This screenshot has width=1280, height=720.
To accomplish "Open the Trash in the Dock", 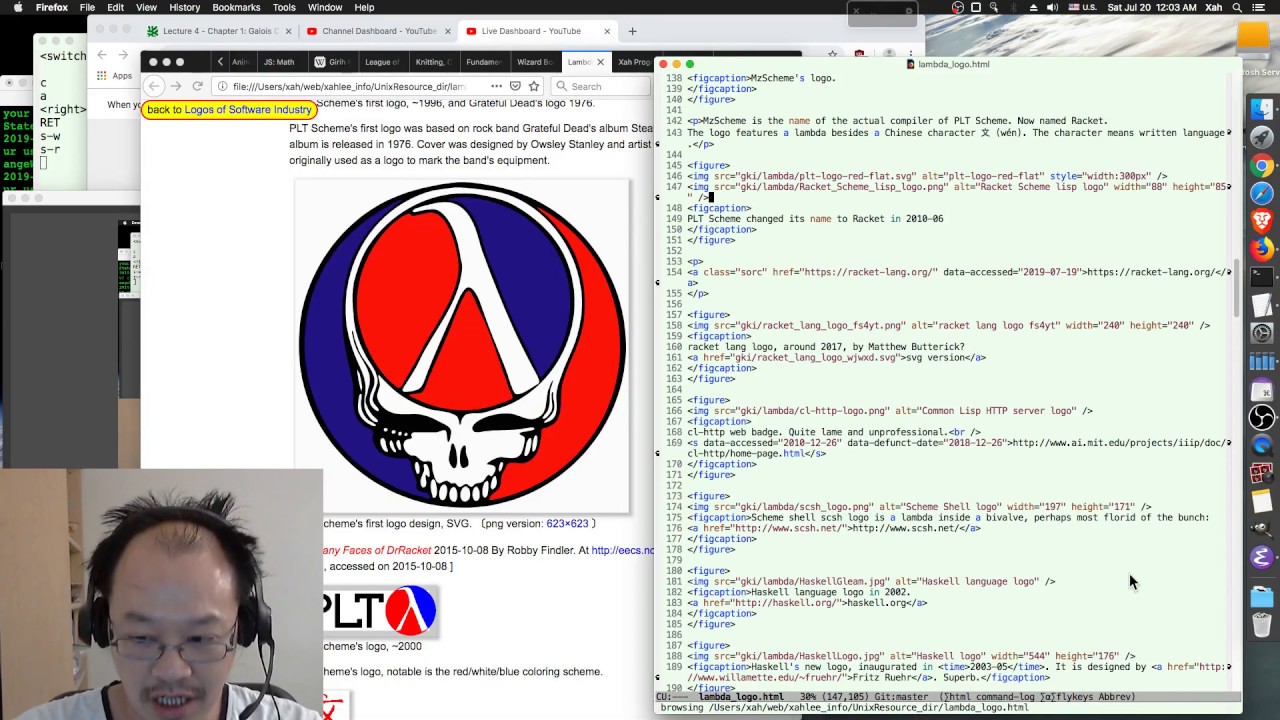I will [x=1262, y=625].
